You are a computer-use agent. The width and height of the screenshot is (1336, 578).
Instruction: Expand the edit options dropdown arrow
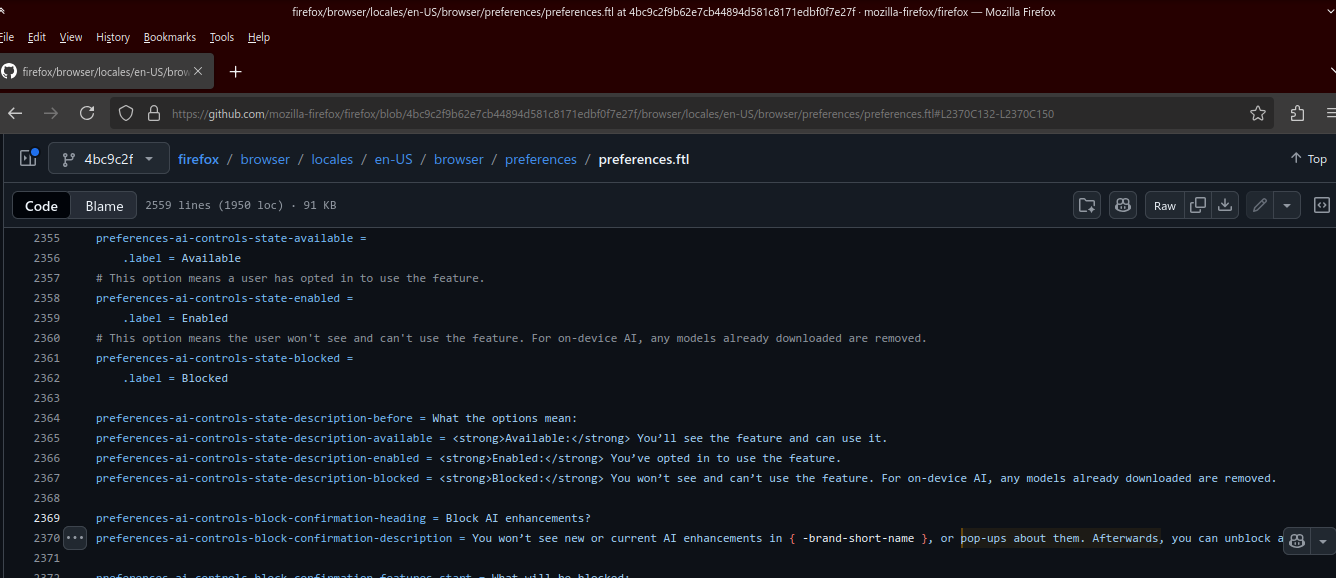click(1287, 205)
